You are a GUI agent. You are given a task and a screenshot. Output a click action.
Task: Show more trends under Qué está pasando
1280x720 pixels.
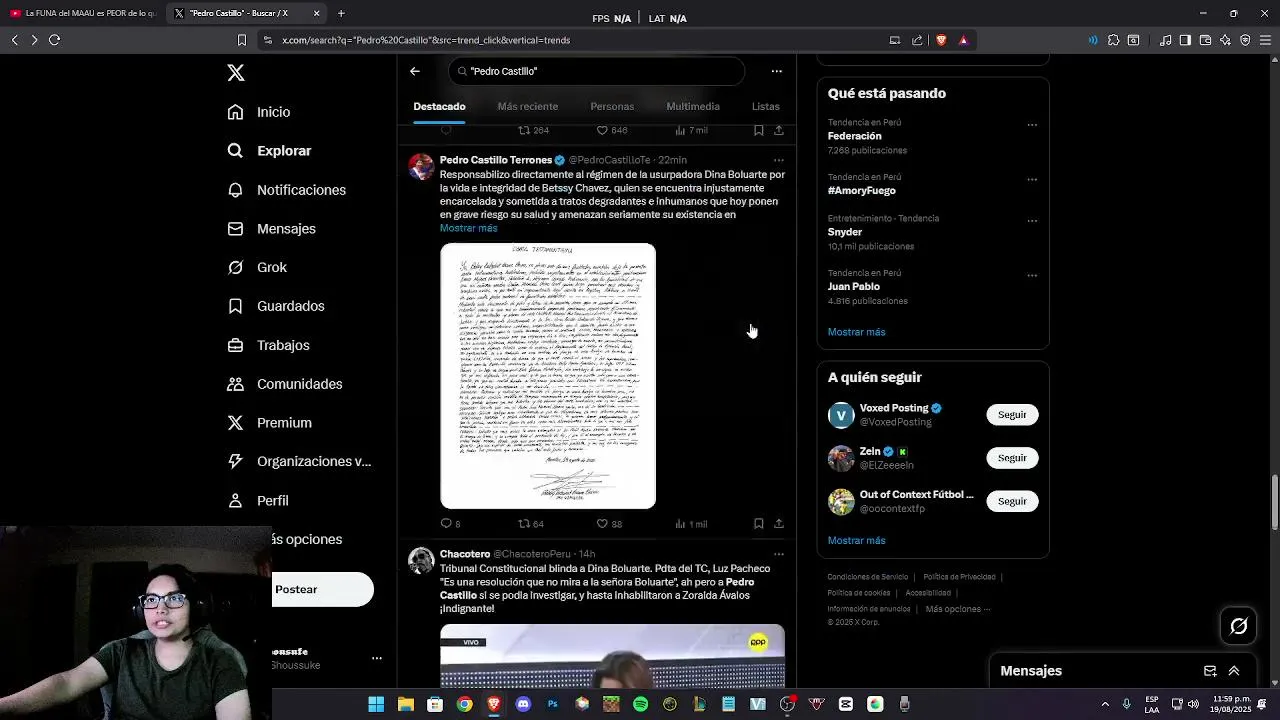(856, 332)
